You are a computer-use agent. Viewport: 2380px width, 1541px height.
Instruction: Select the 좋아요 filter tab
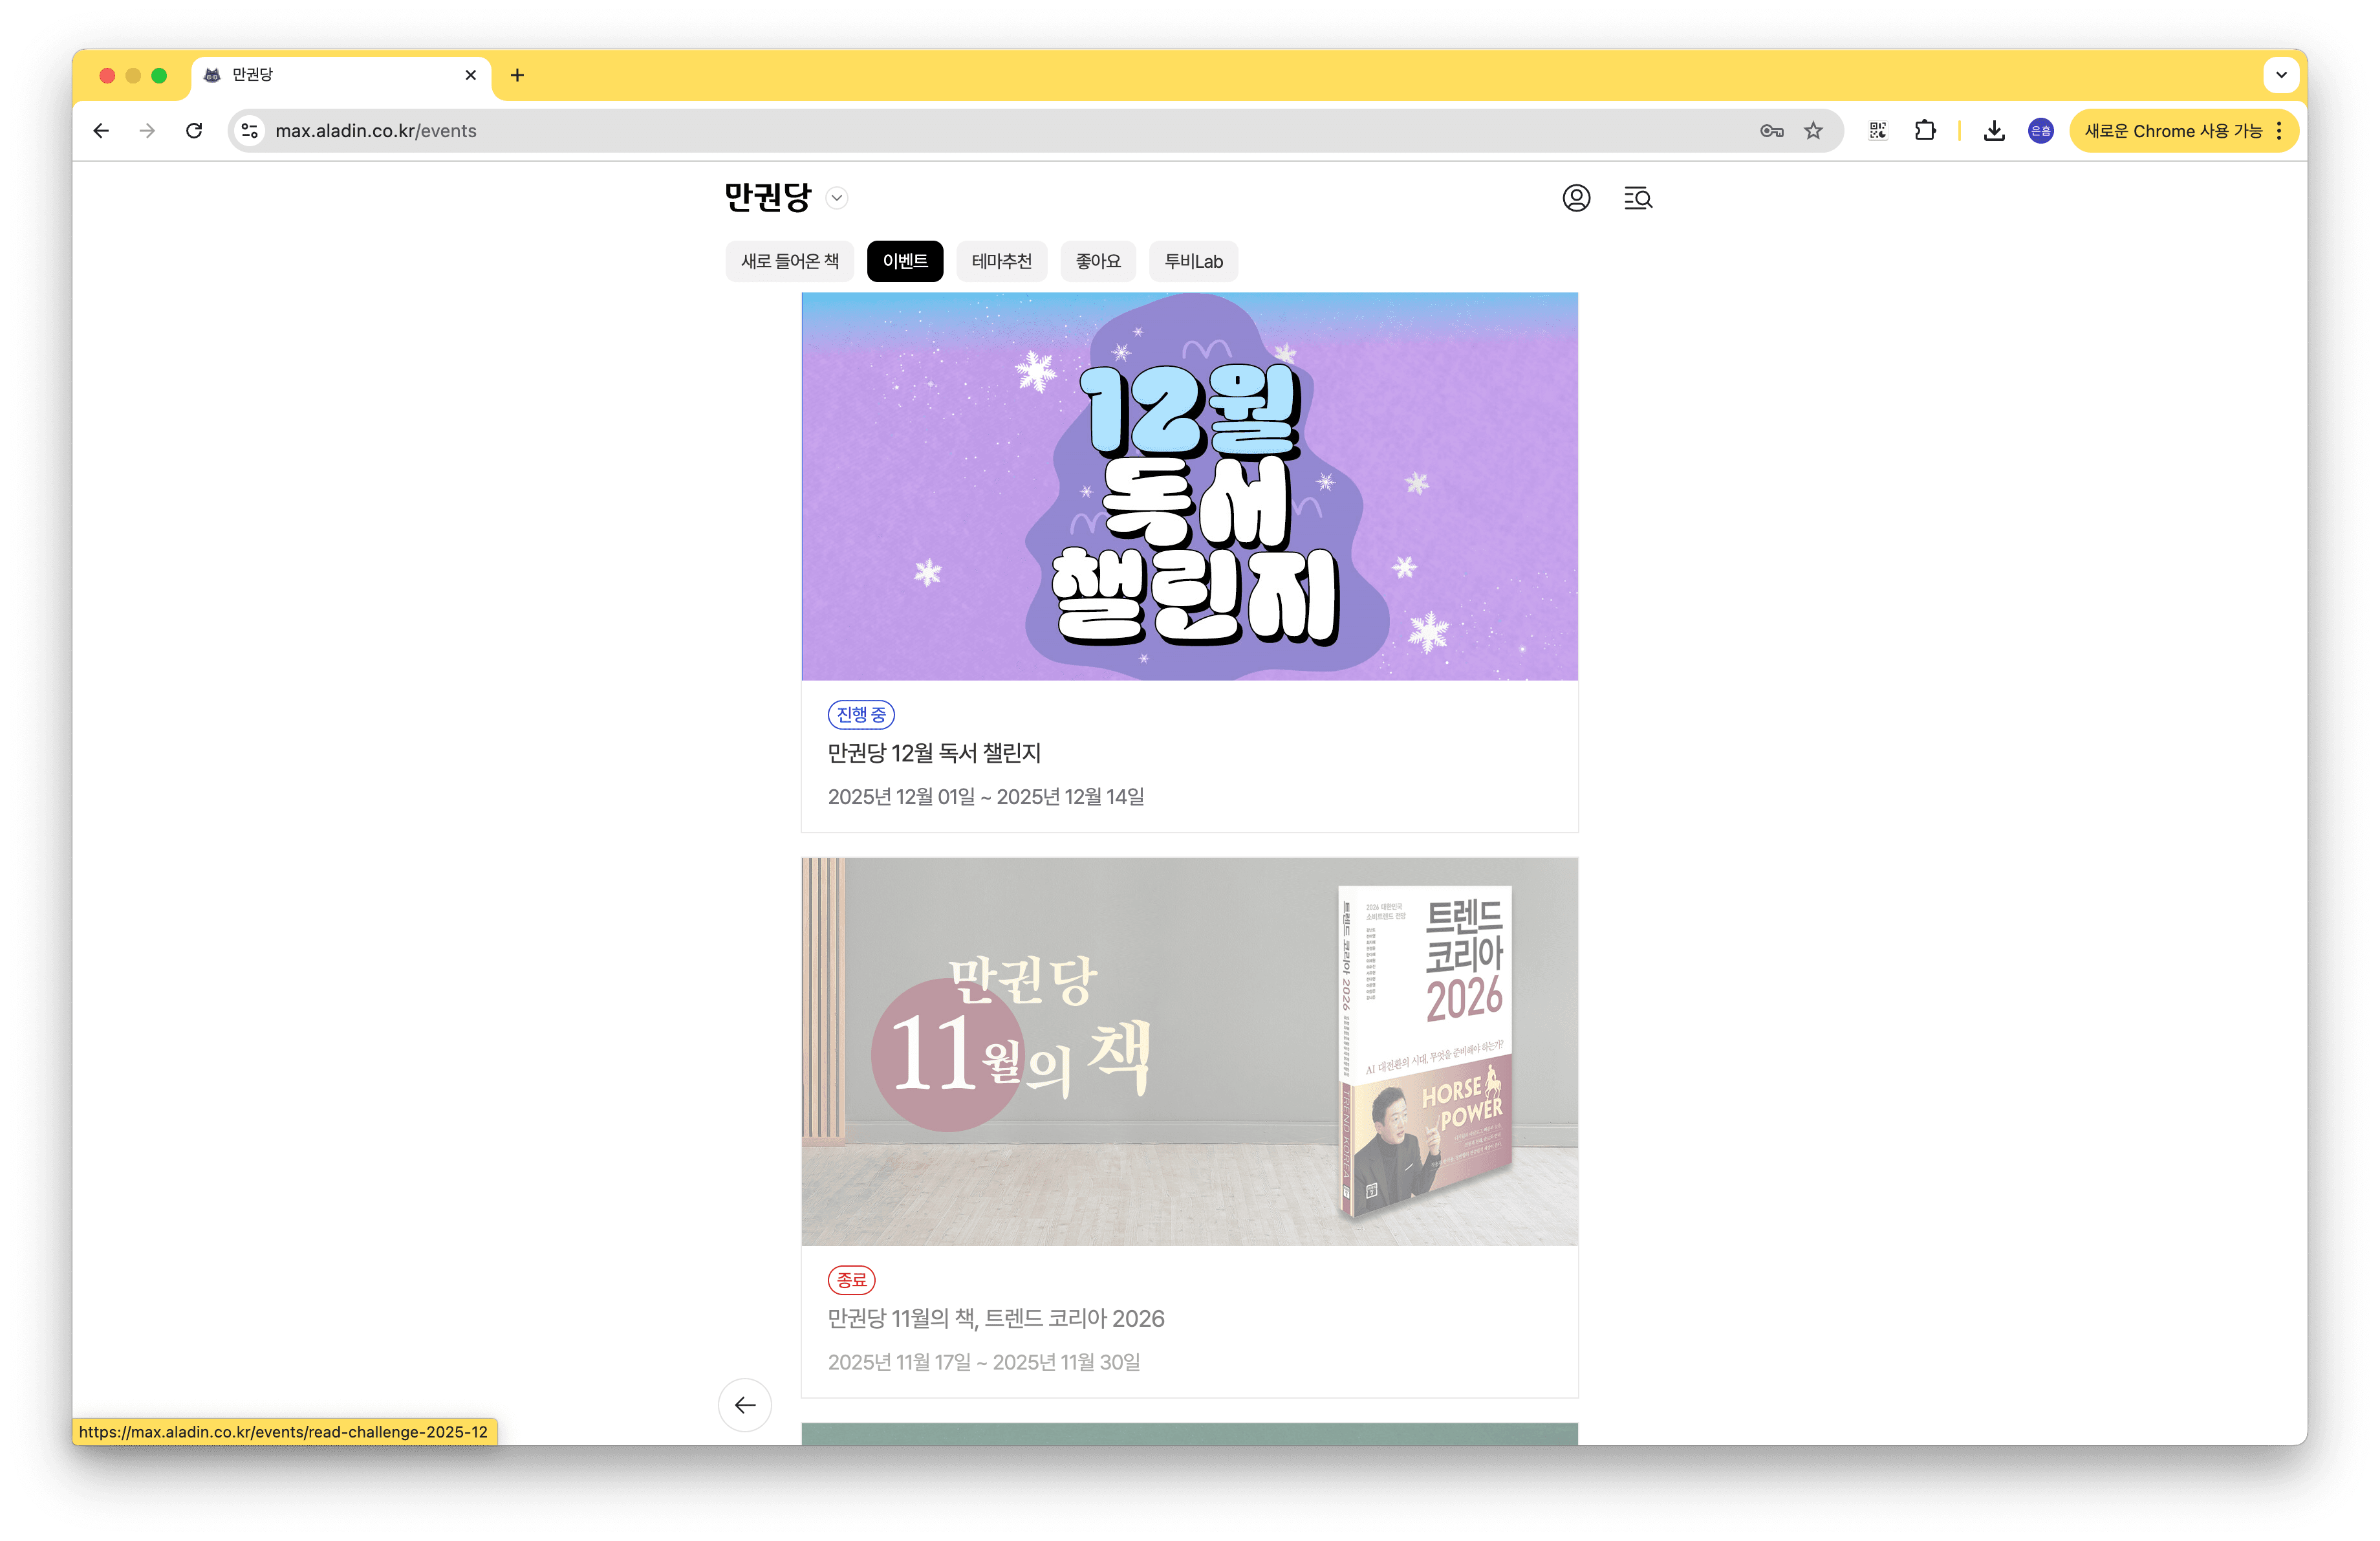tap(1098, 261)
